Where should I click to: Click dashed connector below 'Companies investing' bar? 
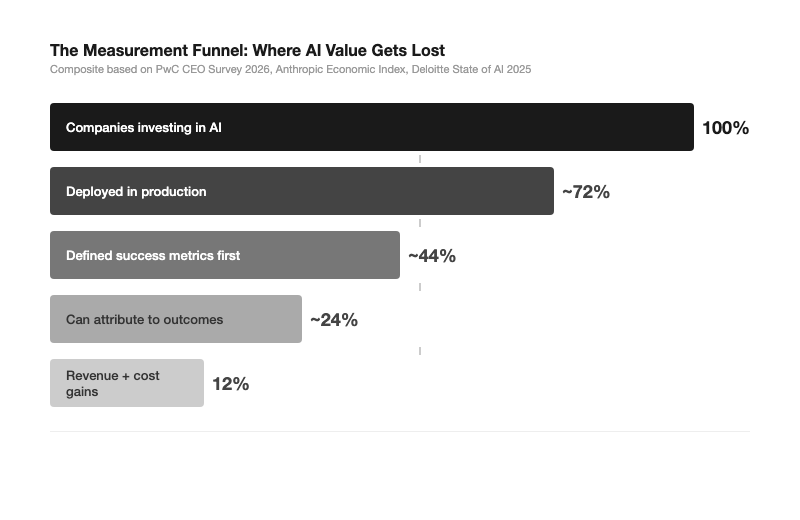point(420,159)
